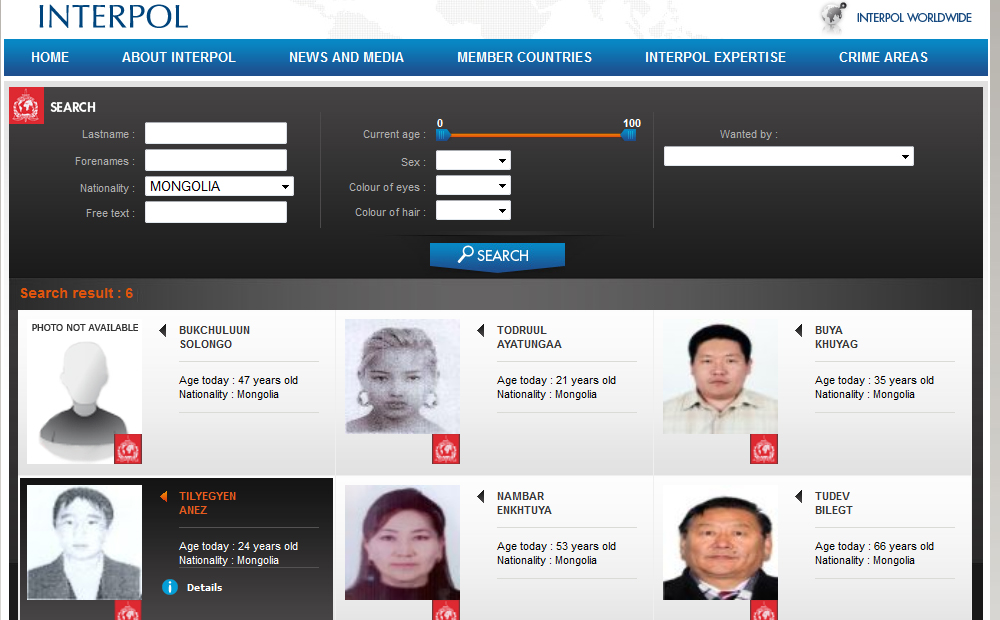
Task: Click the blue info icon next to Details
Action: pyautogui.click(x=170, y=587)
